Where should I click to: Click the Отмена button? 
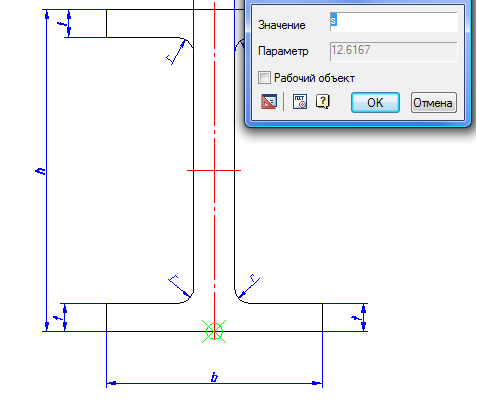[x=433, y=103]
